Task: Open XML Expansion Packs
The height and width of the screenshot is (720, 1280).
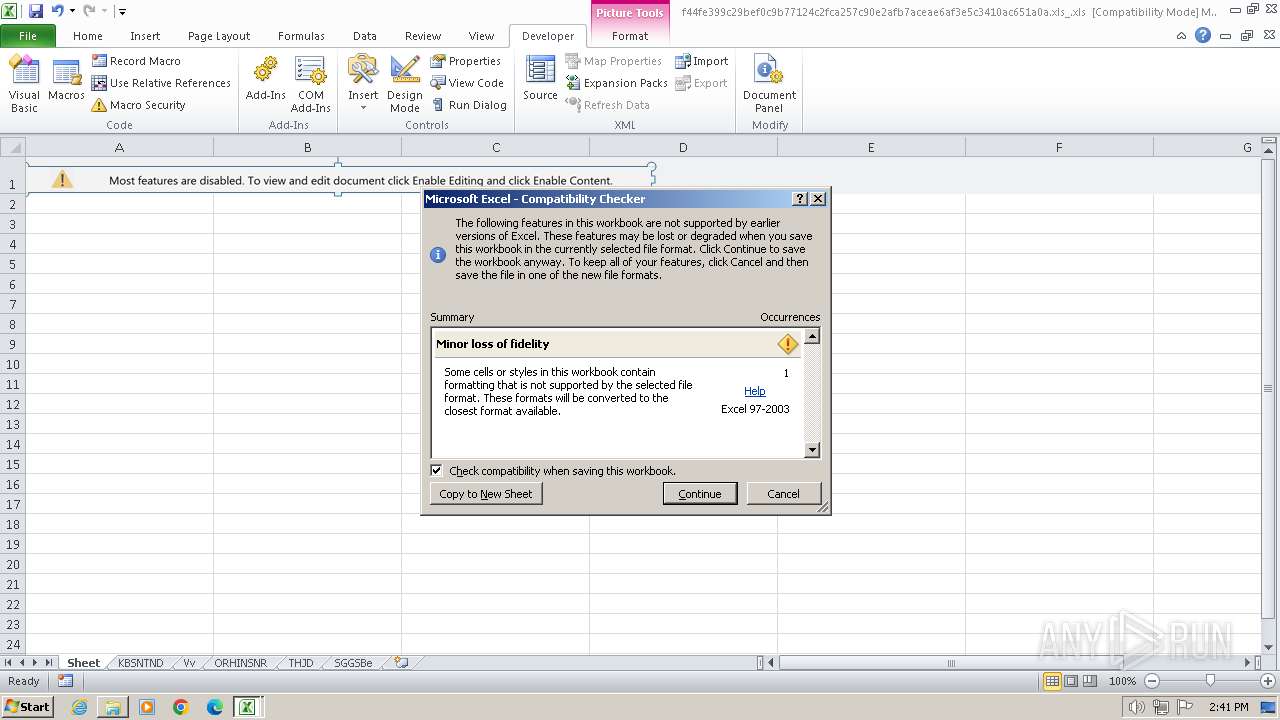Action: (x=616, y=83)
